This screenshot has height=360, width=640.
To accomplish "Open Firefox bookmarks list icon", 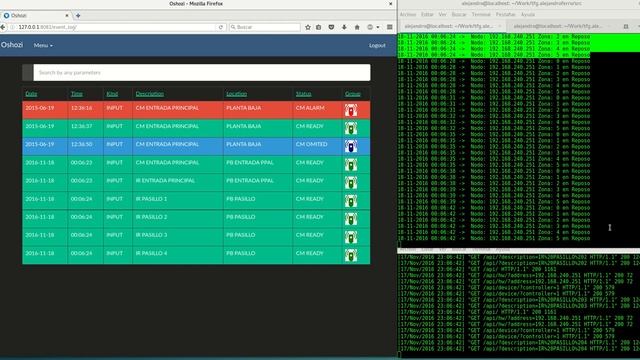I will 319,27.
